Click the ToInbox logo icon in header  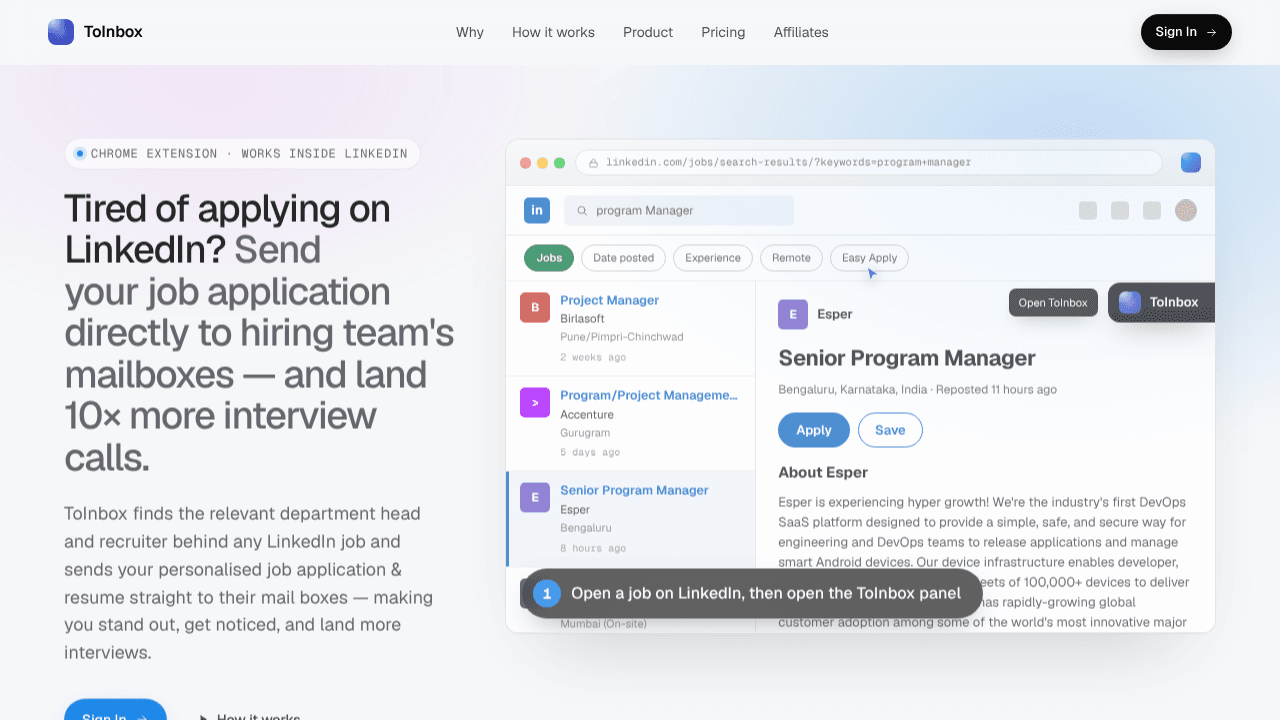(x=61, y=32)
